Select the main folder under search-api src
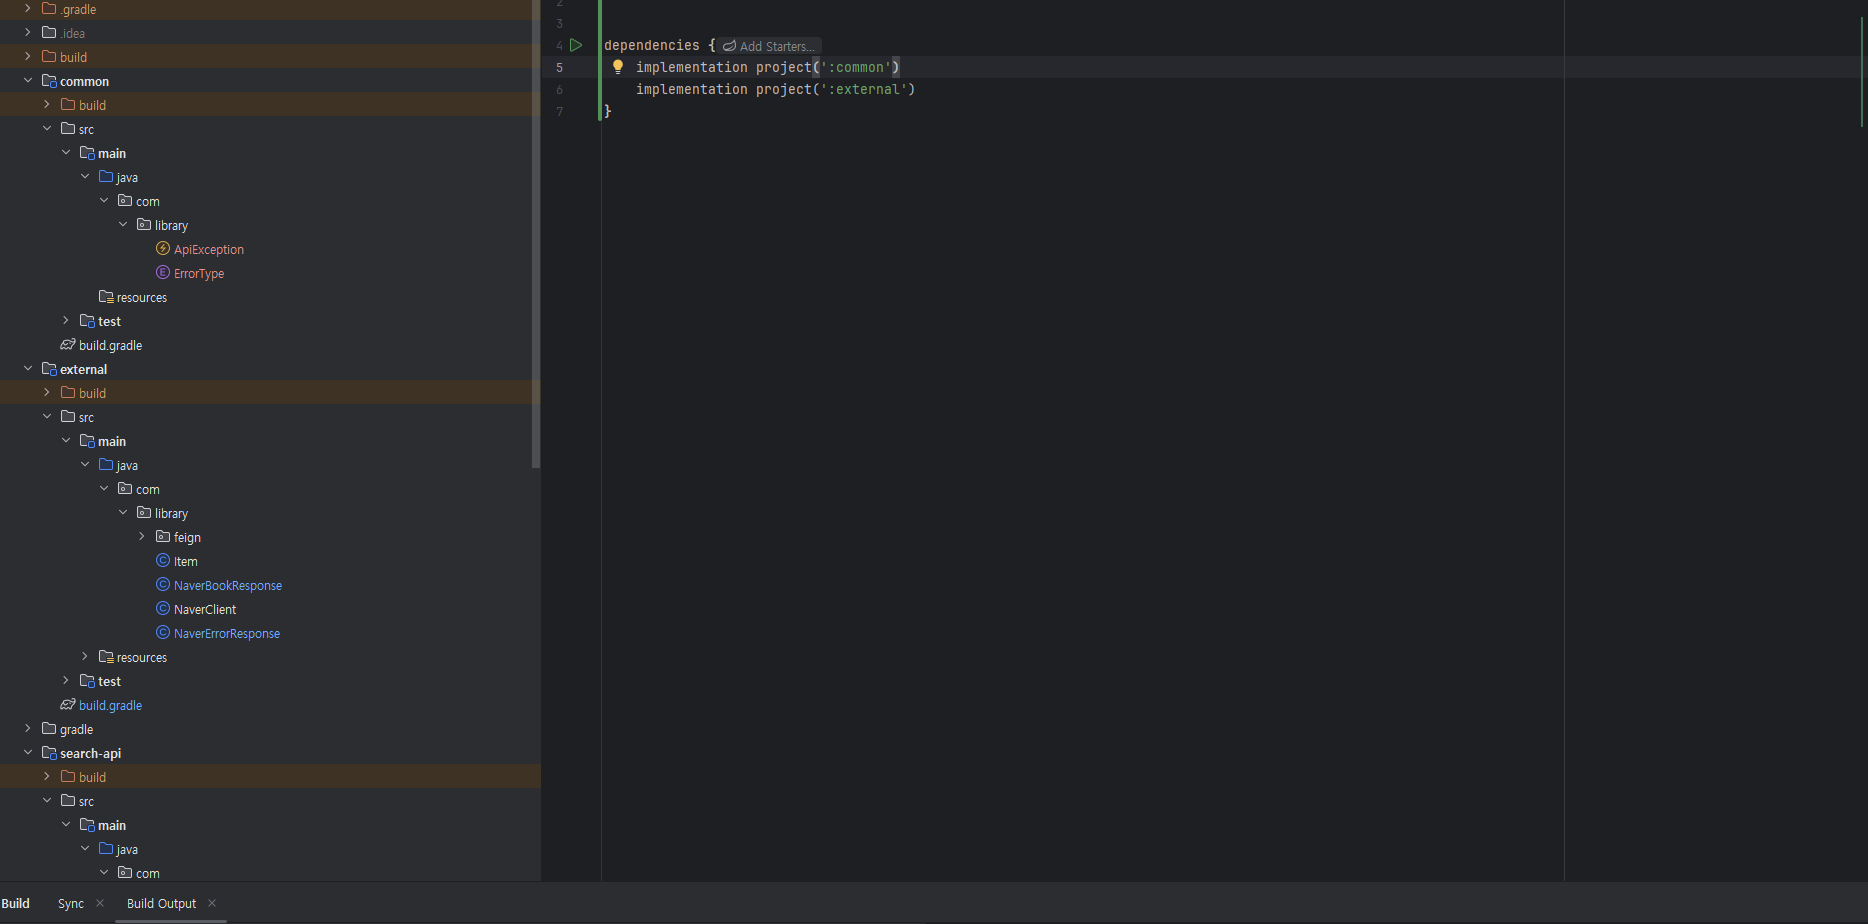1868x924 pixels. click(x=112, y=825)
